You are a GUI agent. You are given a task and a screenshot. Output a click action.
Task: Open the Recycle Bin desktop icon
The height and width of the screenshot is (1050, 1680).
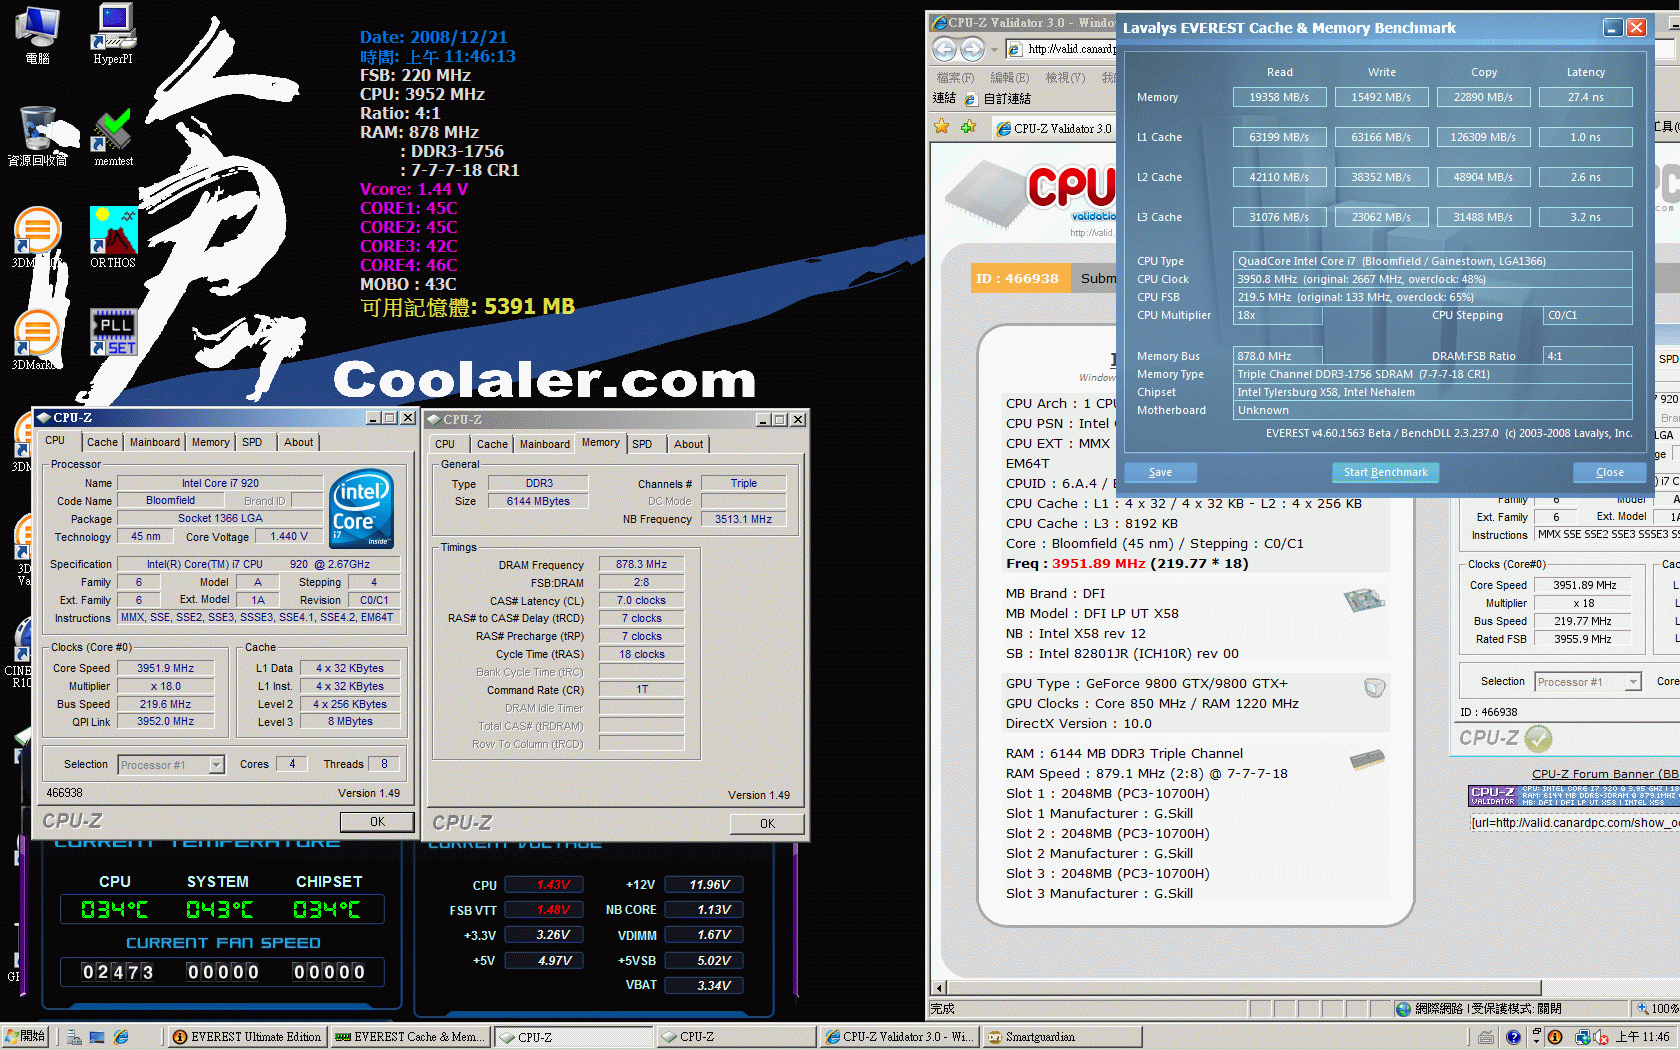coord(38,136)
